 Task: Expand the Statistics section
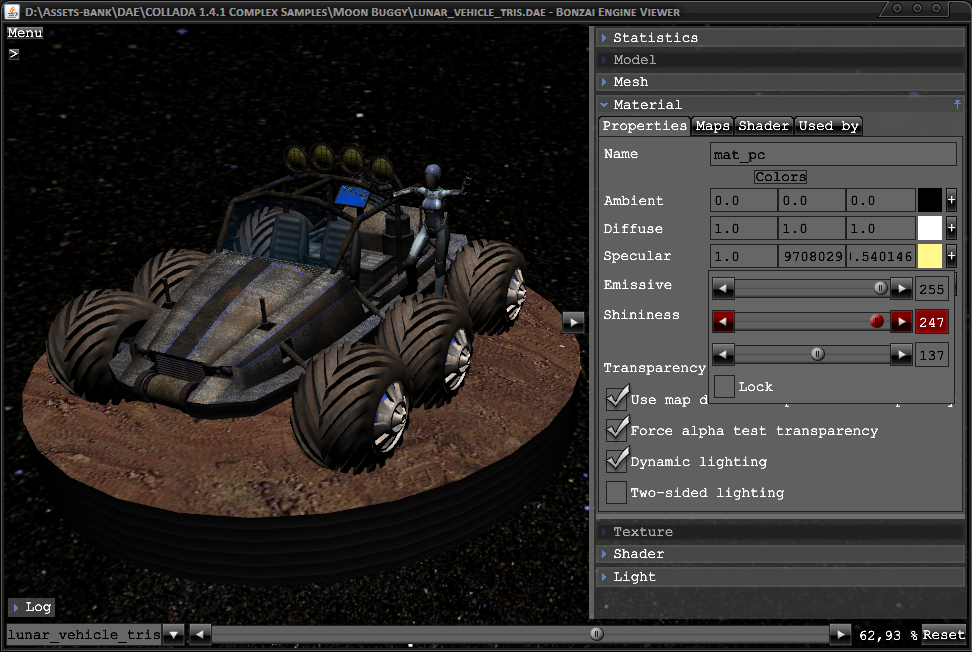click(x=655, y=37)
